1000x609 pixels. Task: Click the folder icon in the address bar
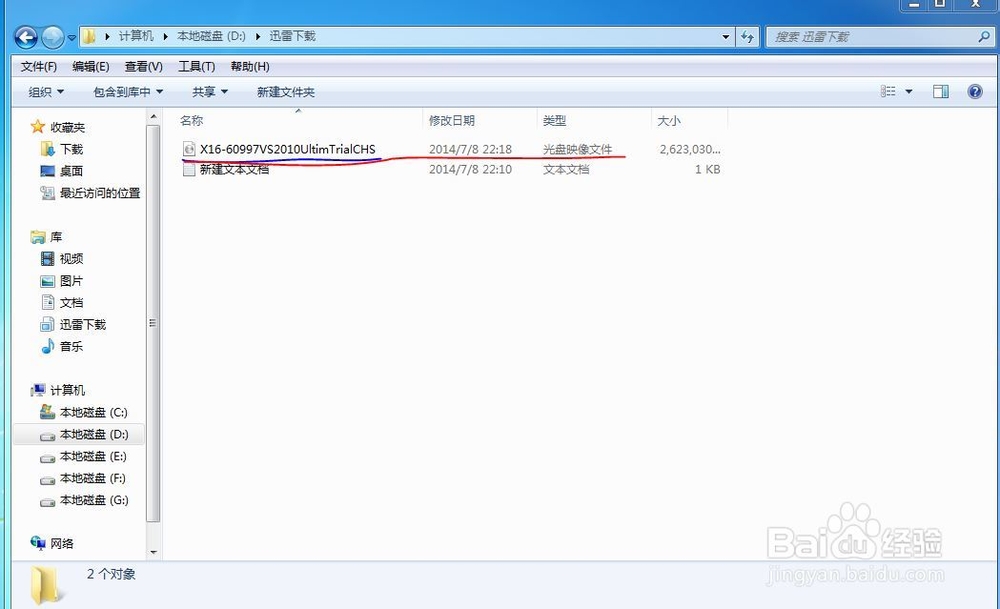tap(89, 36)
